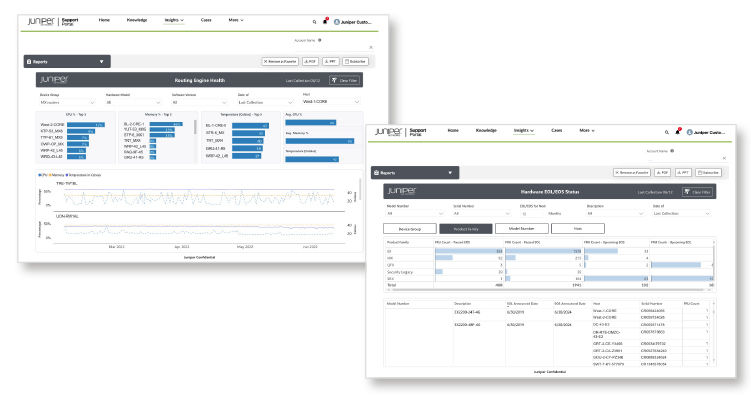Expand Reports dropdown in Hardware EOL/EOS window

[450, 173]
